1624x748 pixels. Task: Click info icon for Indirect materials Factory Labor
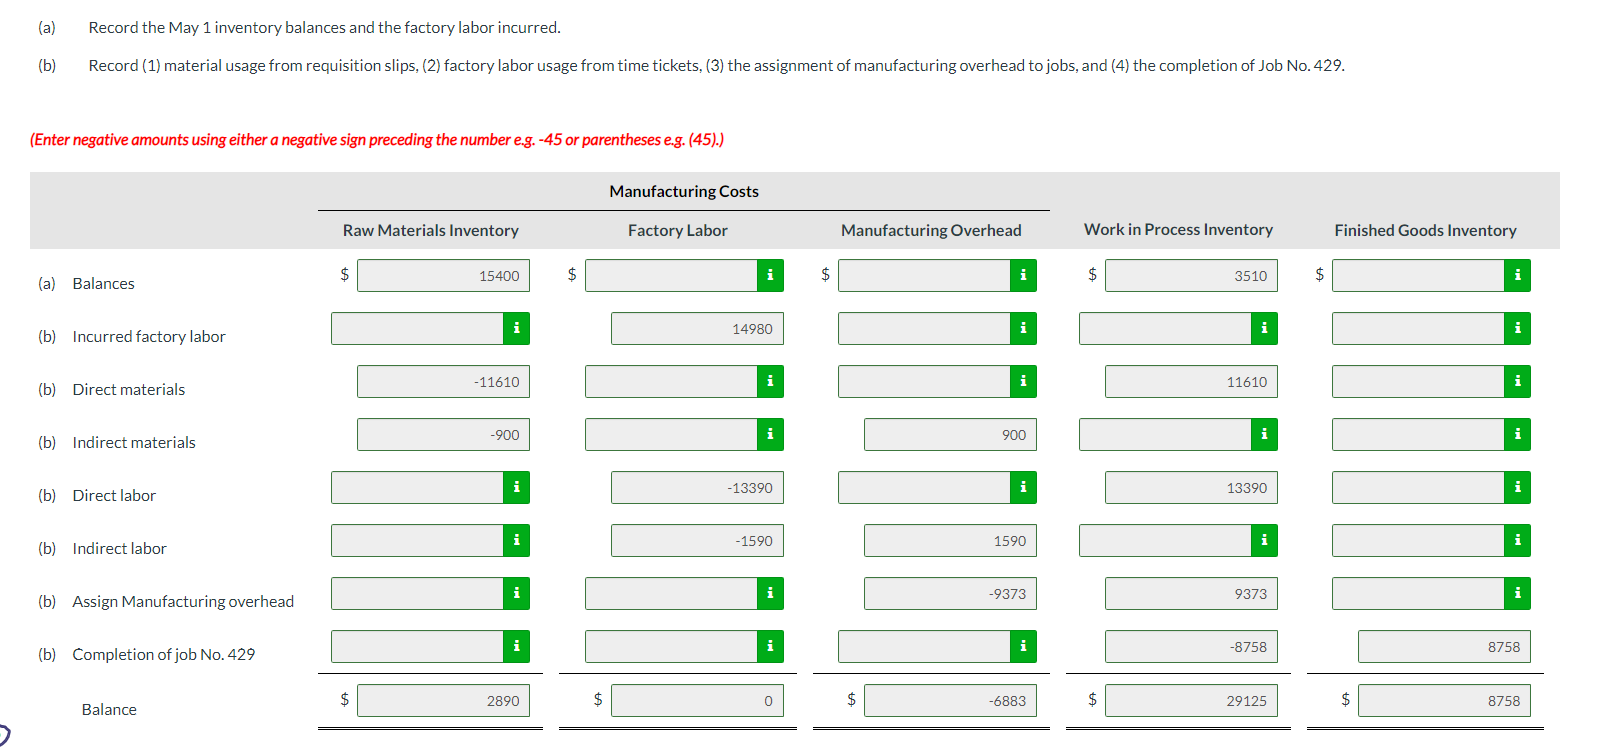coord(770,434)
